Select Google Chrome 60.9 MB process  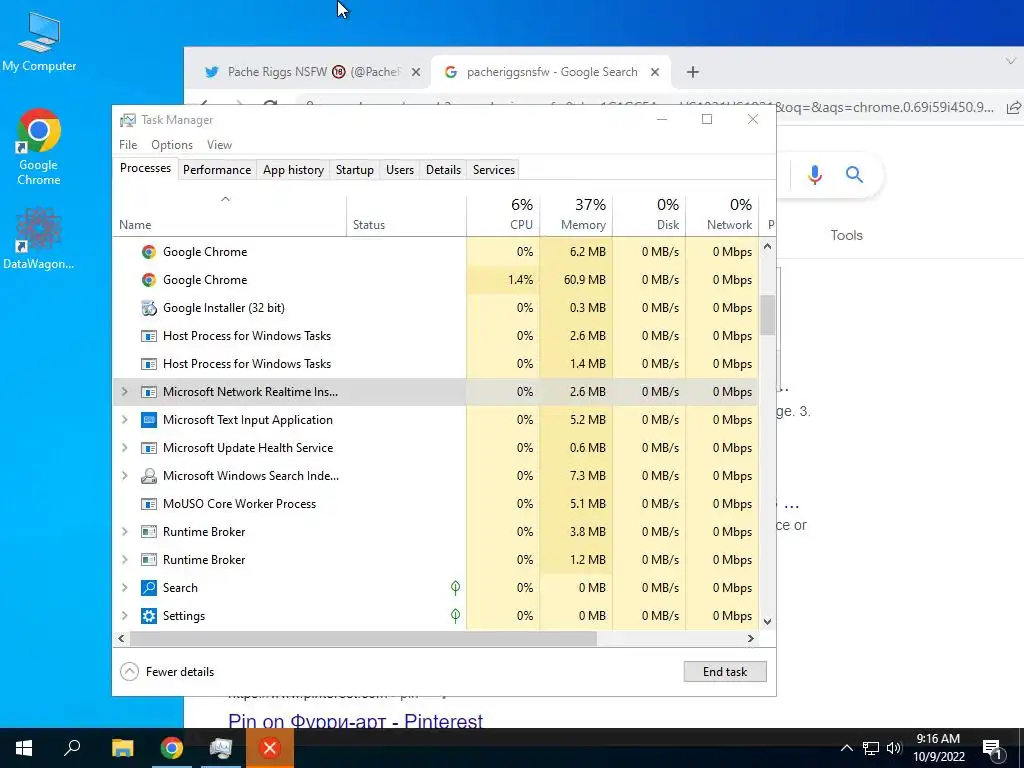(436, 280)
